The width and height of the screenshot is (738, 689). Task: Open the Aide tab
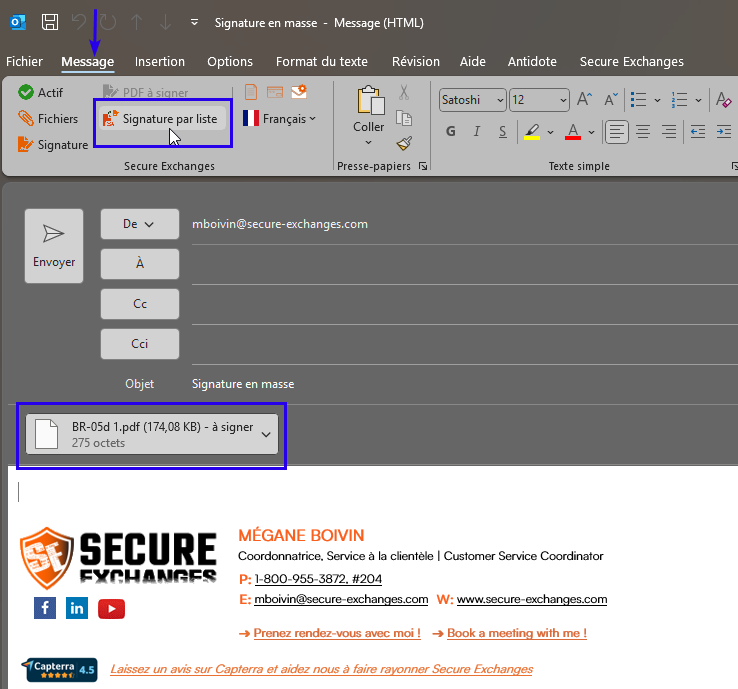click(473, 62)
